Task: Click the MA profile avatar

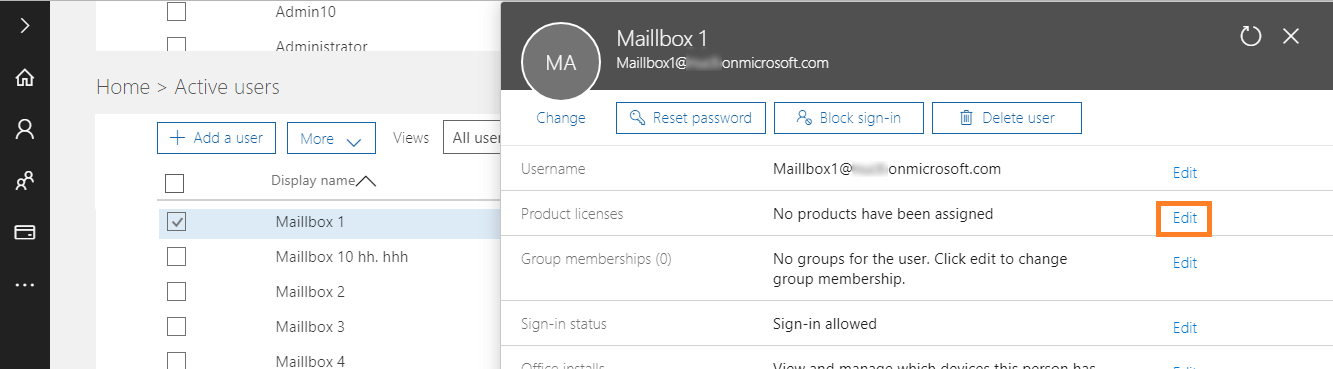Action: pyautogui.click(x=561, y=63)
